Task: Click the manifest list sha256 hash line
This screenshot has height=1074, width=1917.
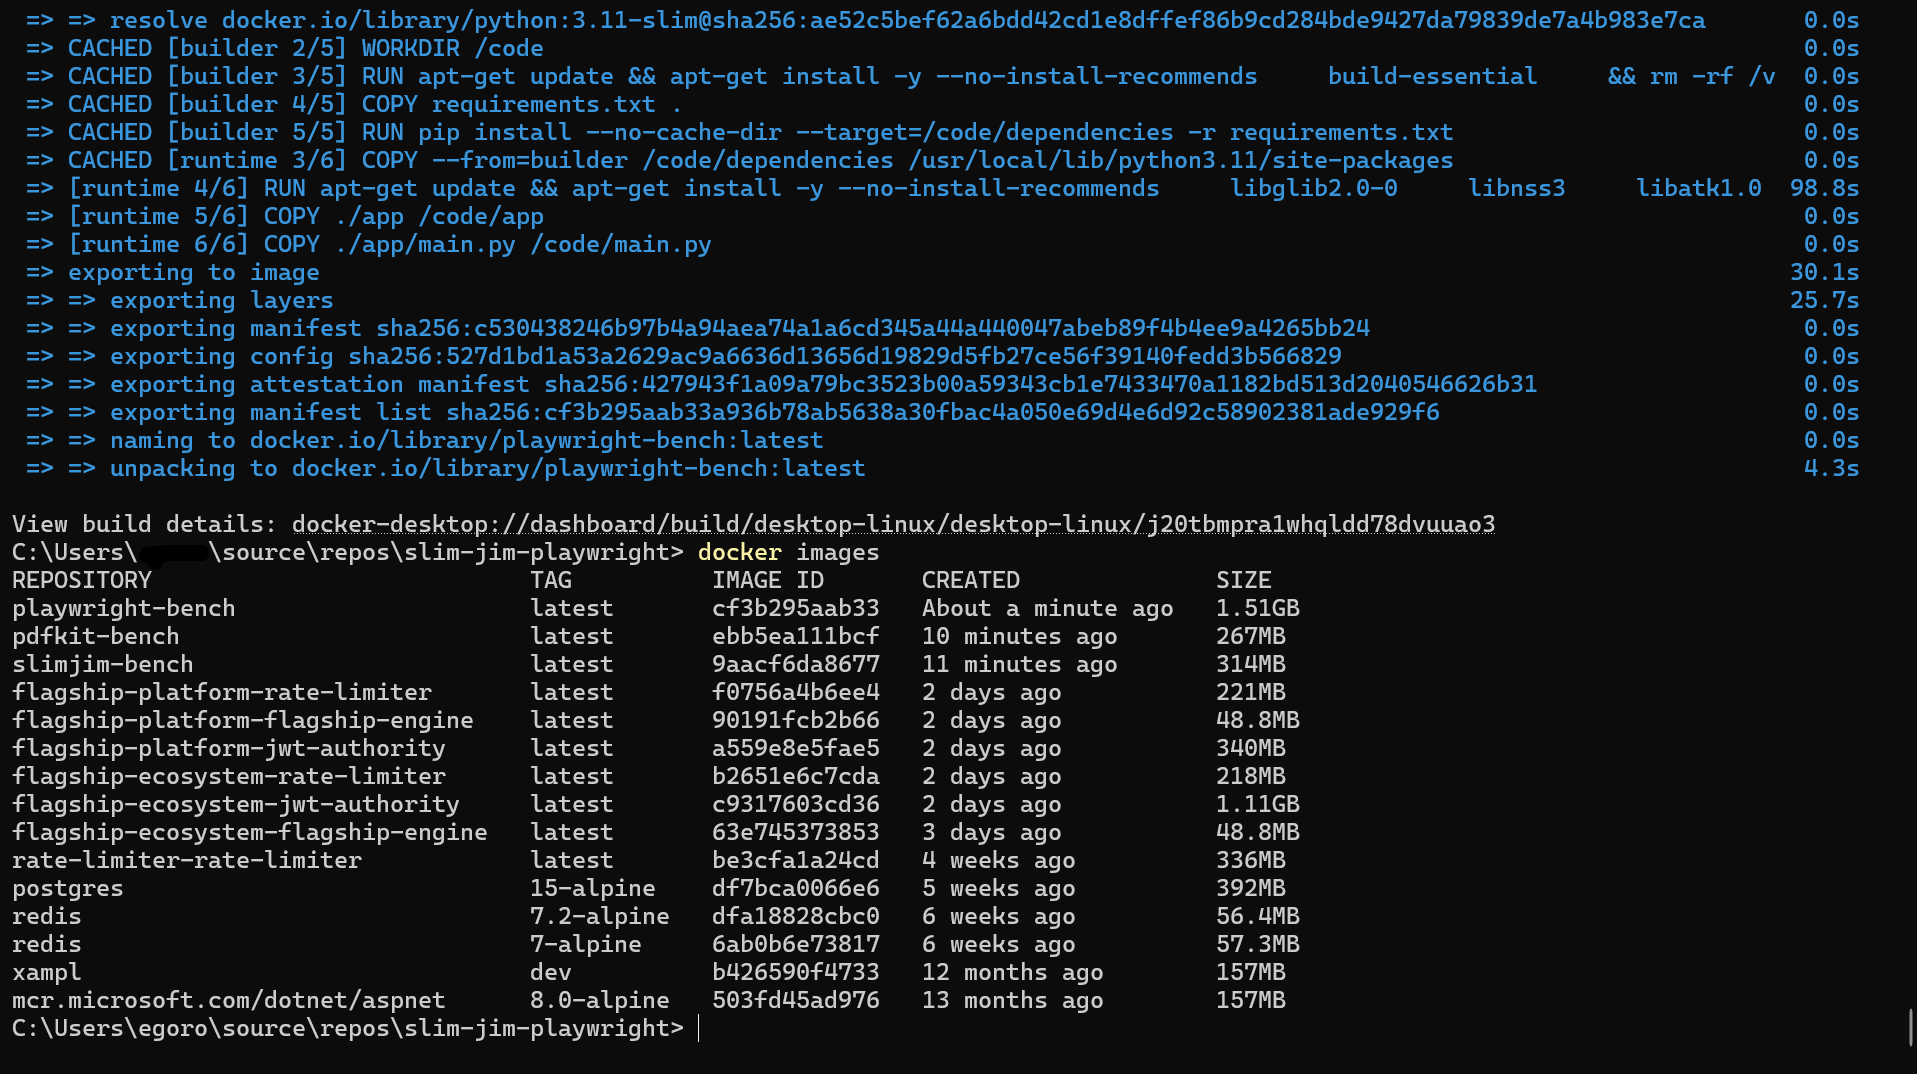Action: pyautogui.click(x=775, y=412)
